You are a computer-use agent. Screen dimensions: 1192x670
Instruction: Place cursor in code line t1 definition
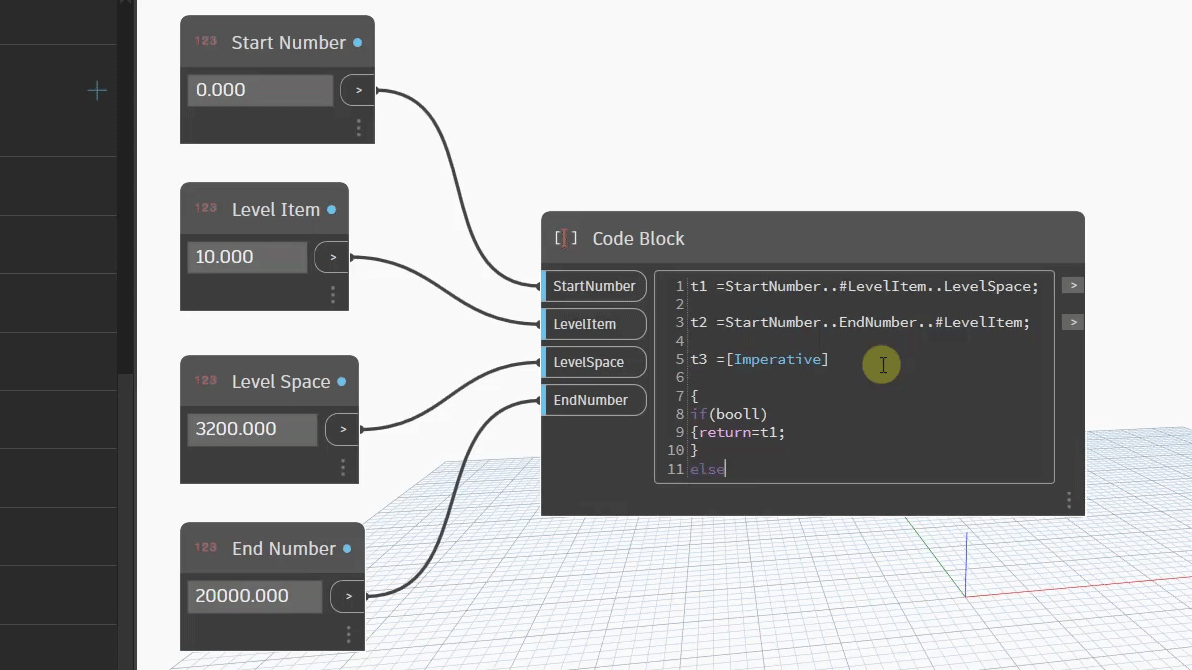click(x=864, y=286)
